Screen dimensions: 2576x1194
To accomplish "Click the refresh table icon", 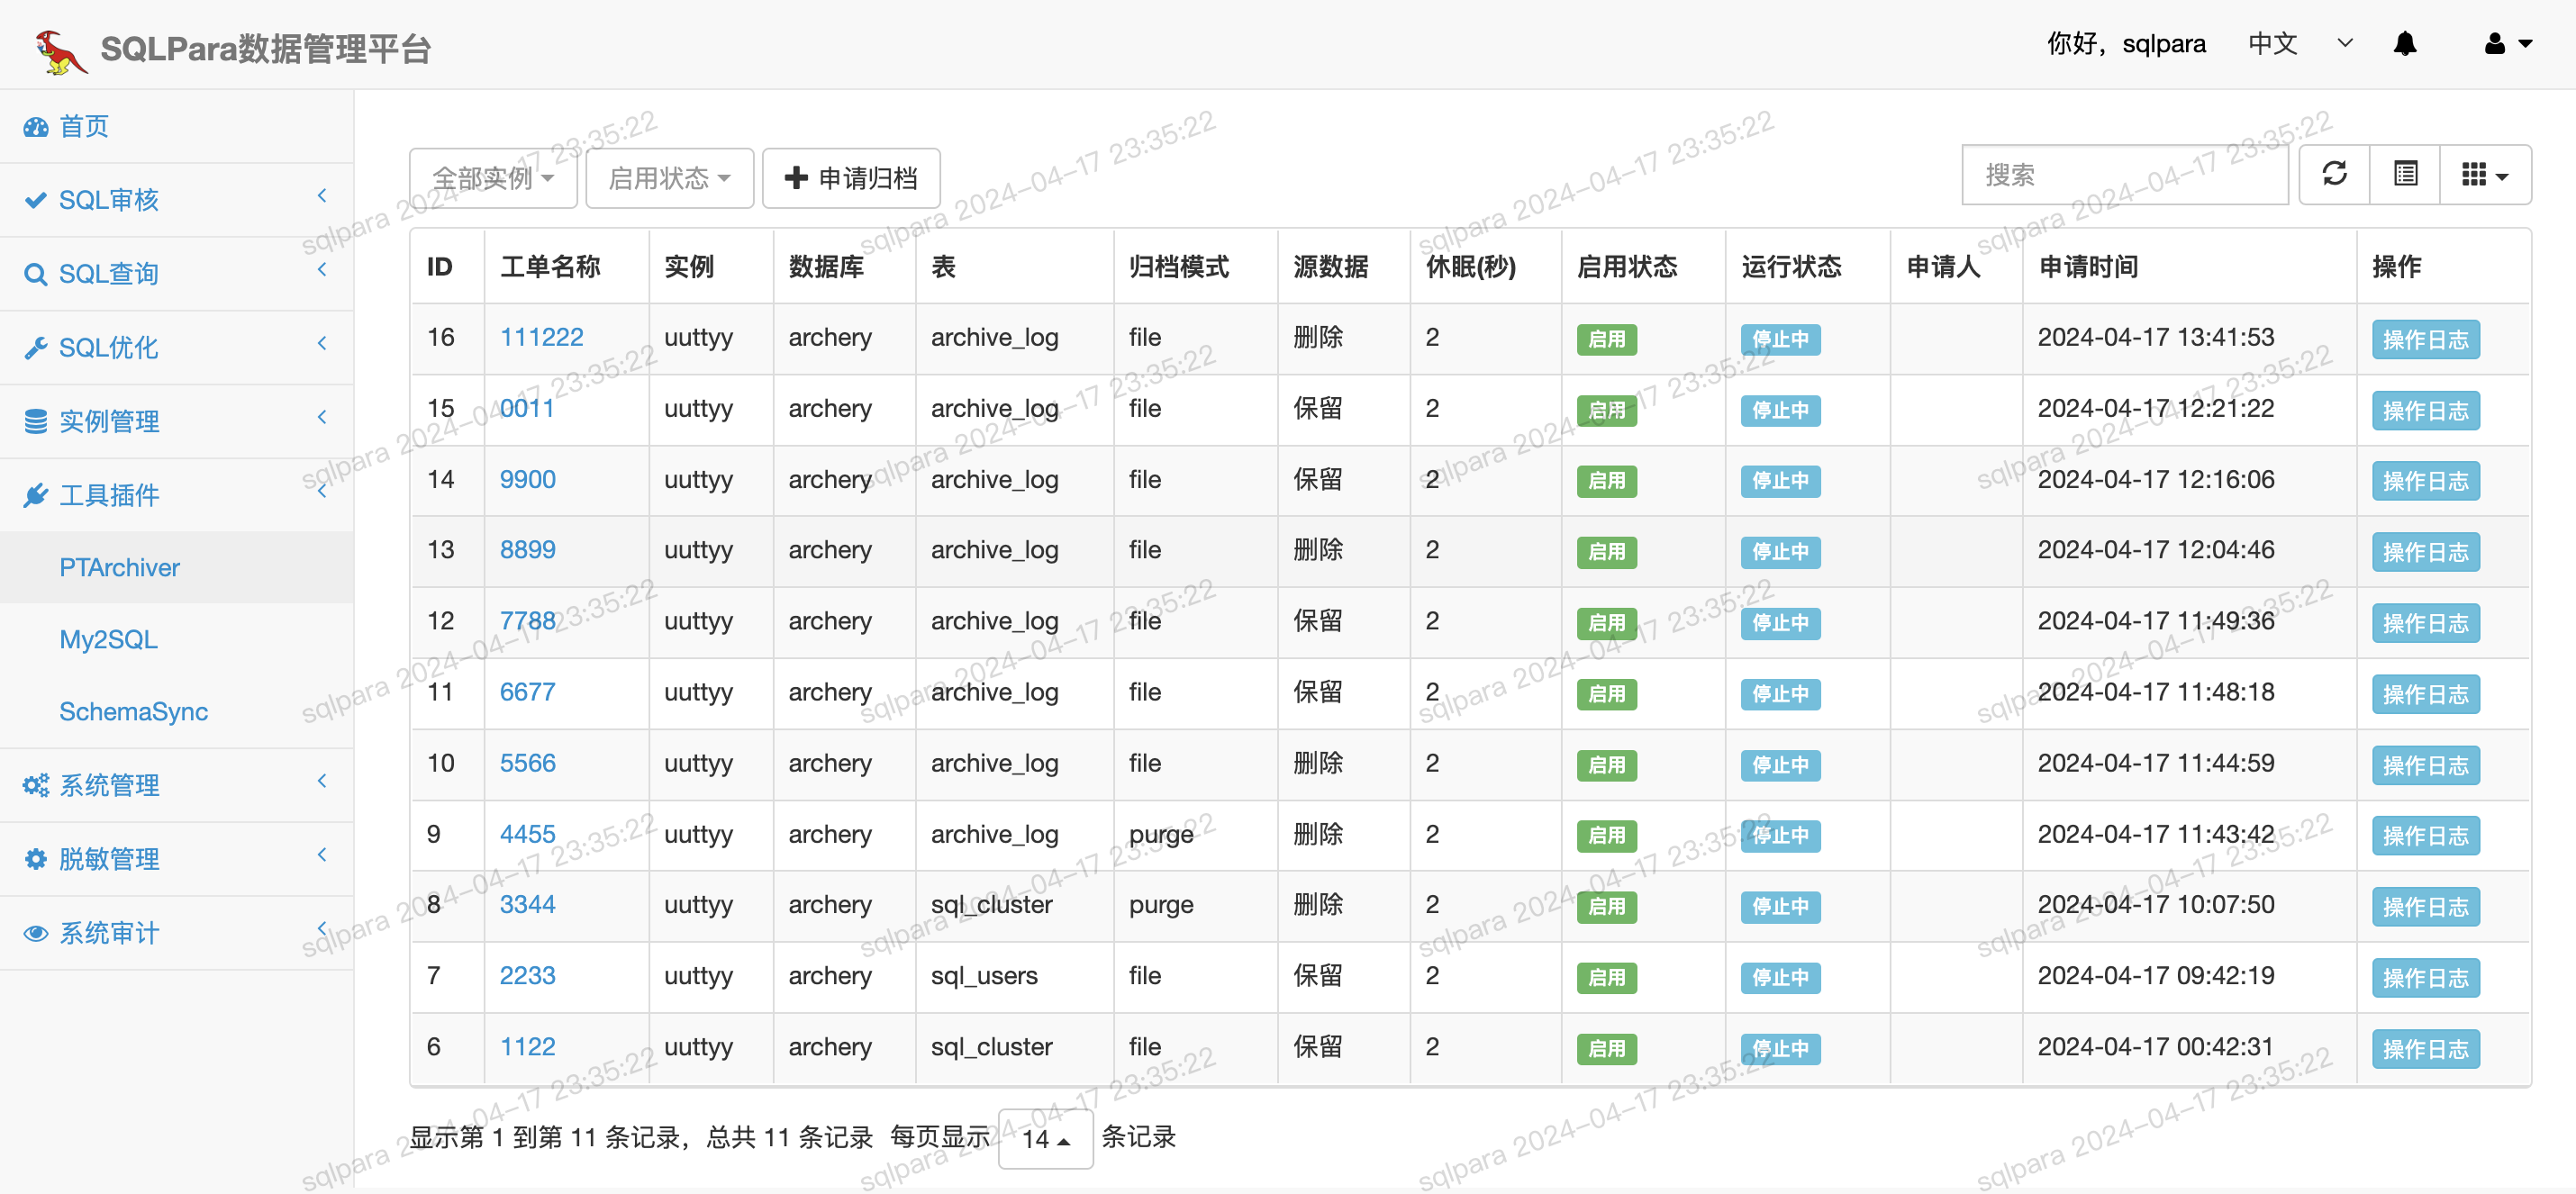I will [x=2334, y=175].
